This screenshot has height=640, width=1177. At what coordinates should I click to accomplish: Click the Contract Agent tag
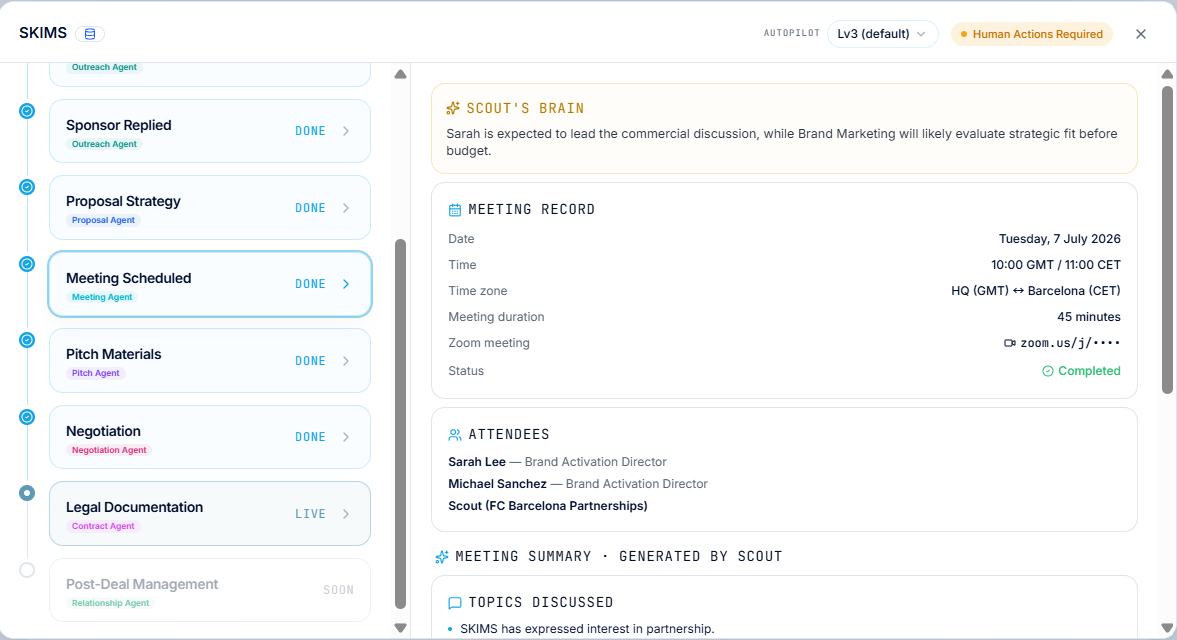(103, 526)
